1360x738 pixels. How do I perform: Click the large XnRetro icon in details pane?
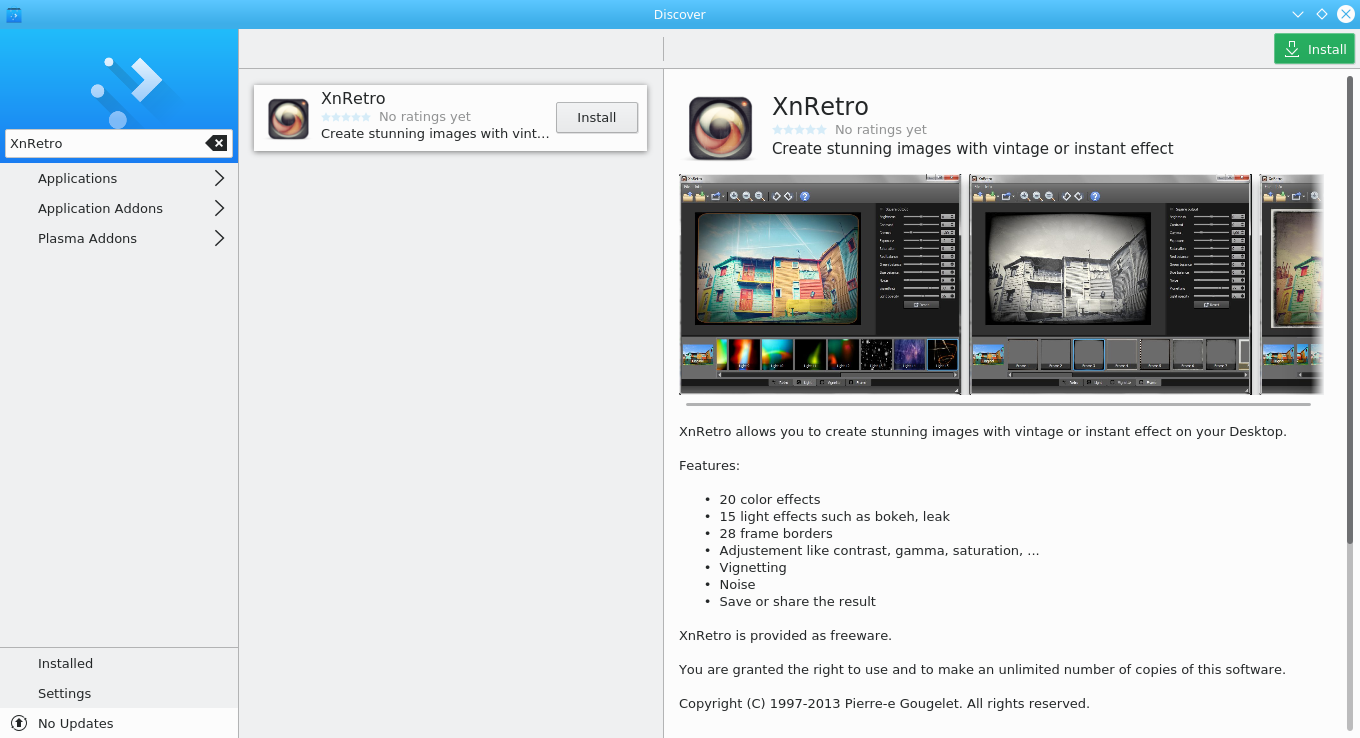[720, 128]
